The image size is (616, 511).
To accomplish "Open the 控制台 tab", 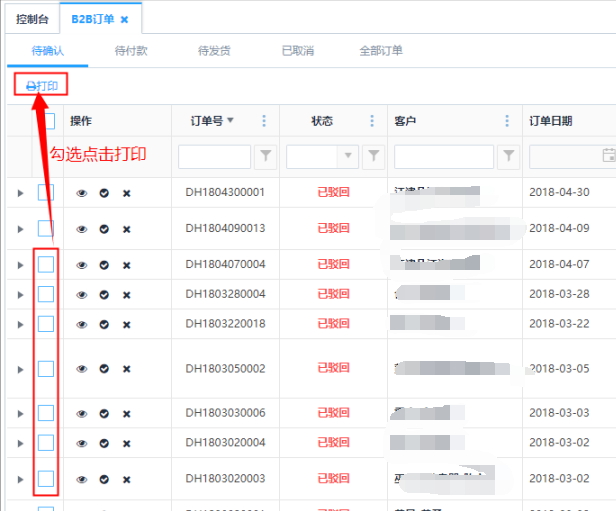I will point(31,19).
